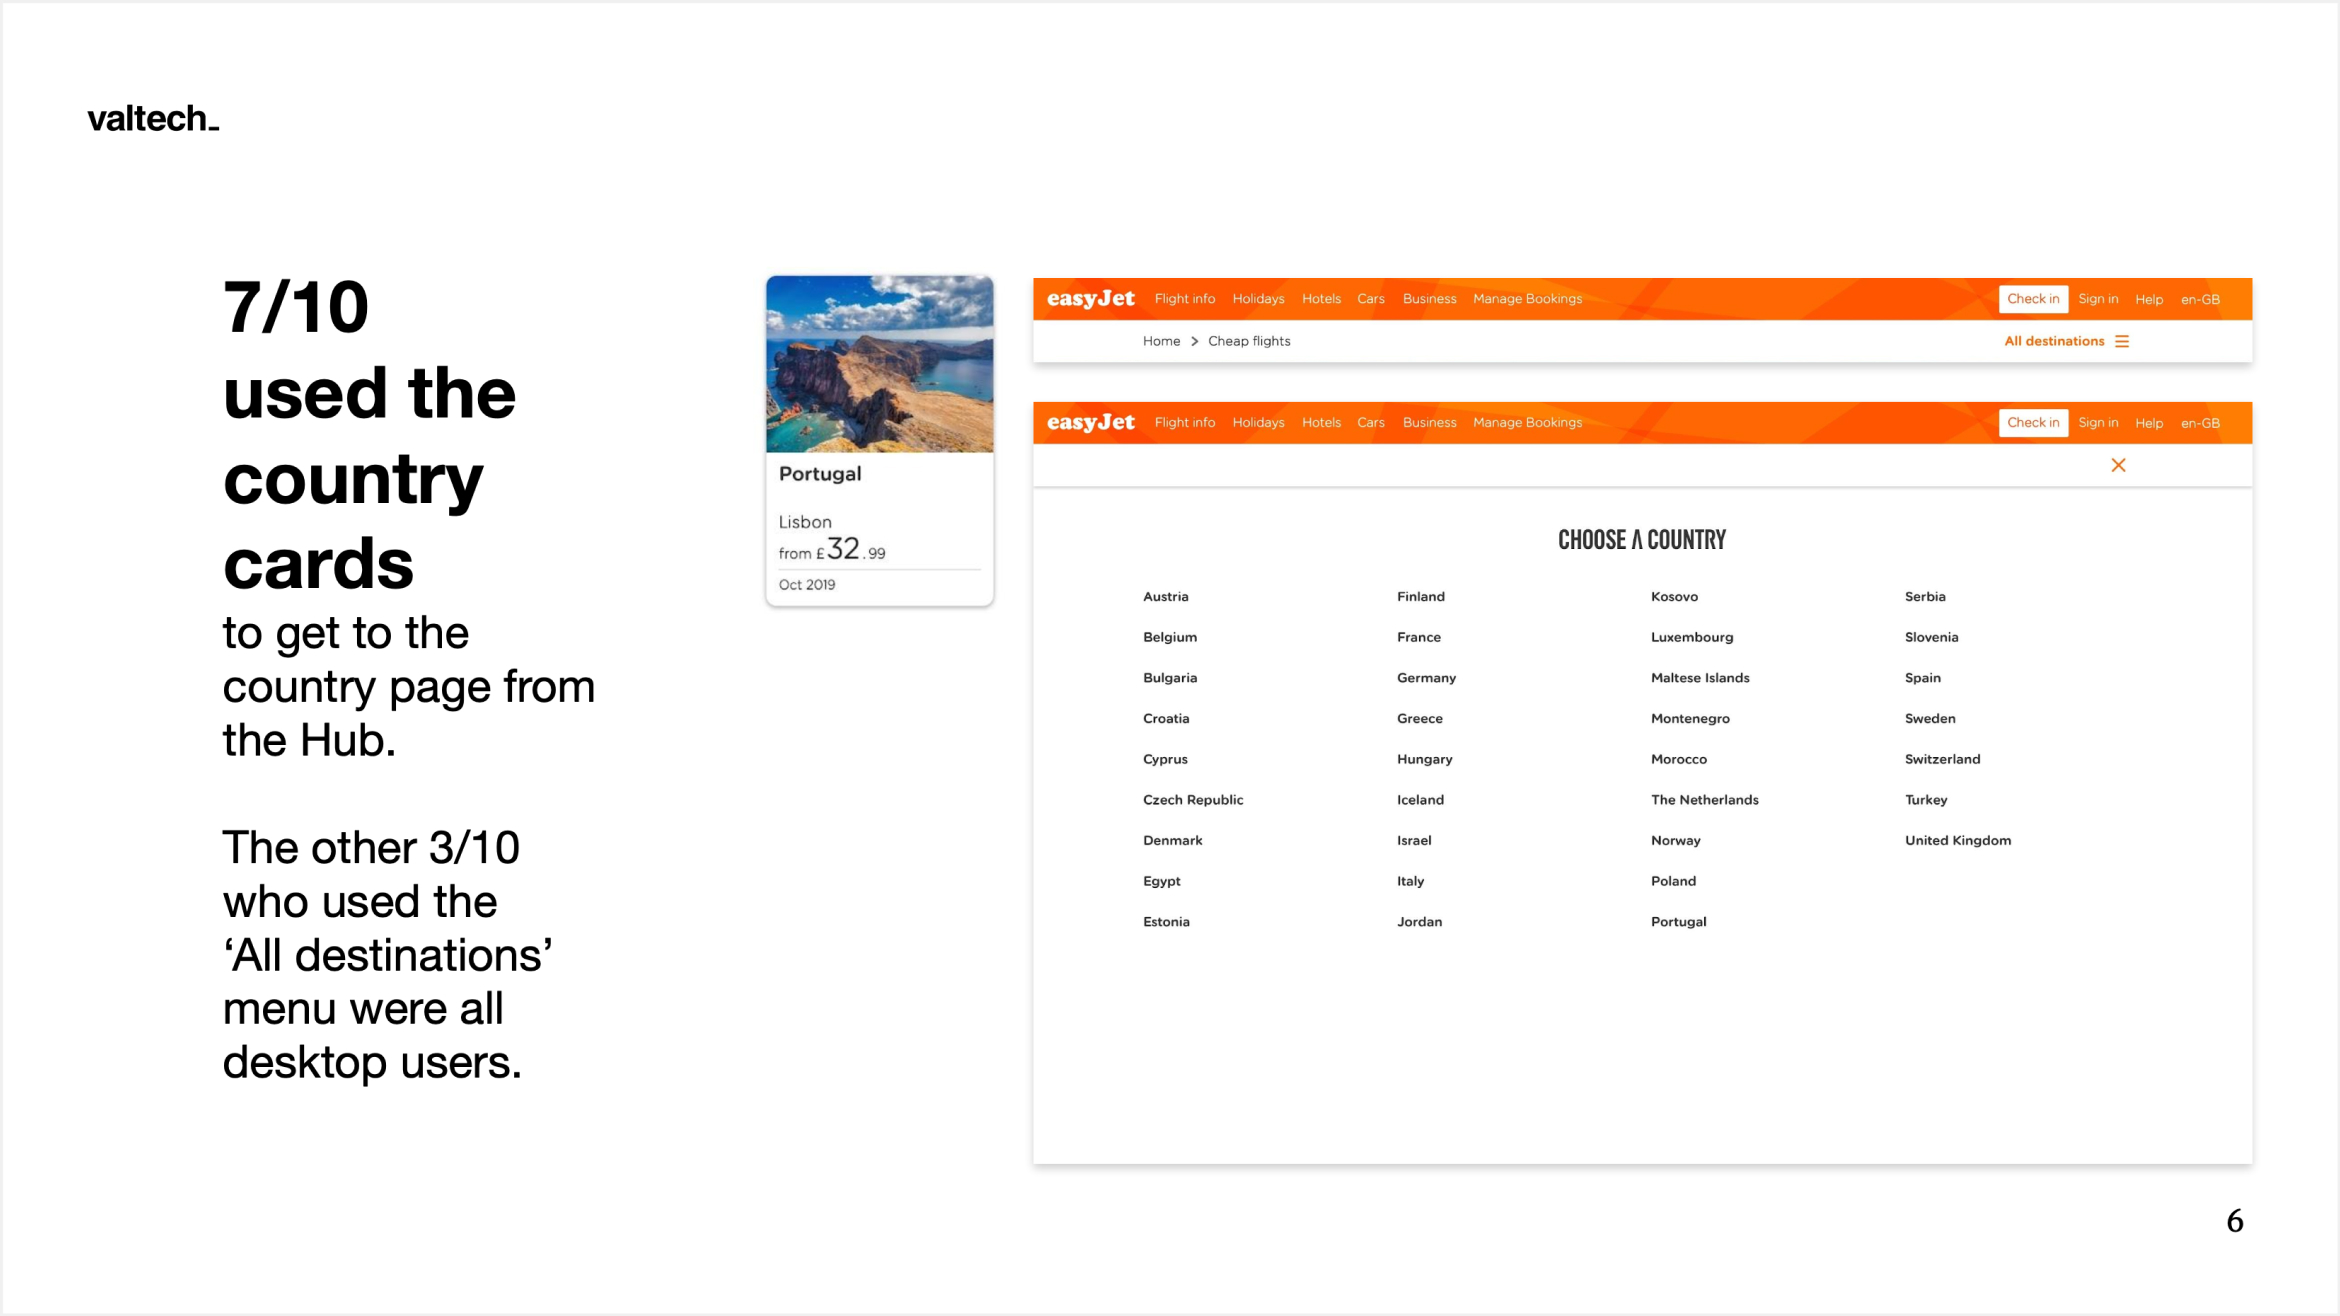Image resolution: width=2340 pixels, height=1316 pixels.
Task: Click Sign in in the upper header
Action: coord(2097,299)
